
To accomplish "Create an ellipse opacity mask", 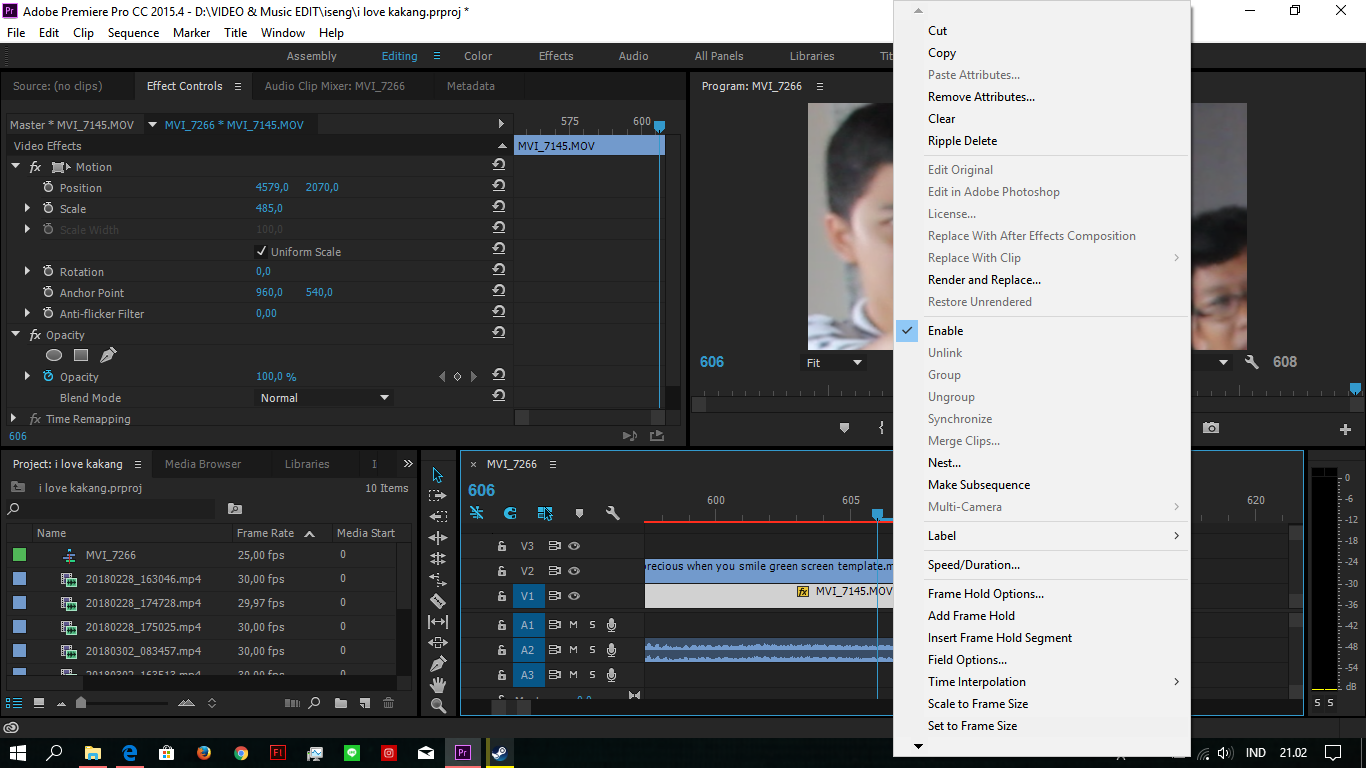I will pos(54,355).
